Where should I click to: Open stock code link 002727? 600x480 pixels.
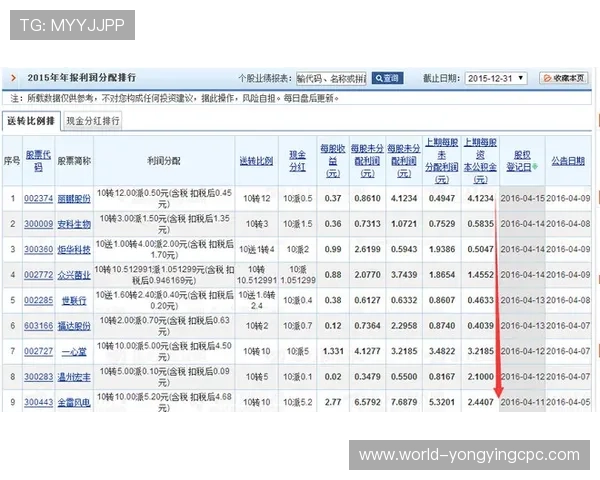pos(38,351)
